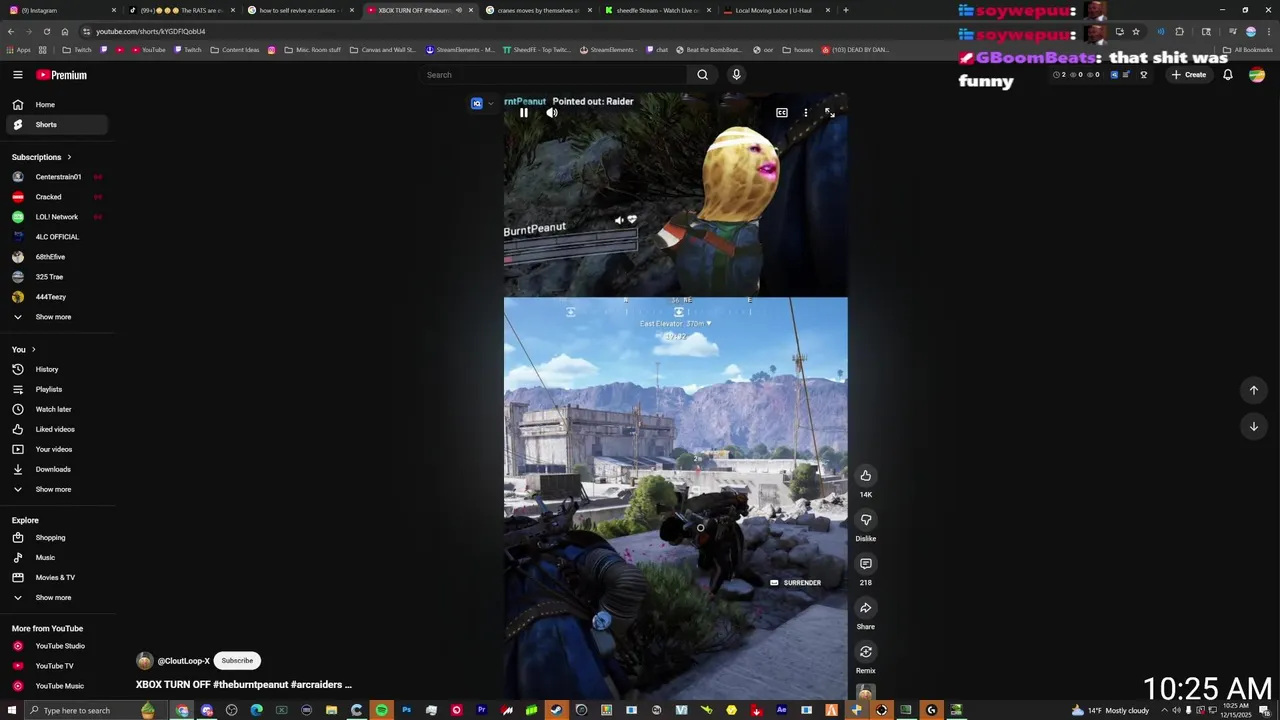This screenshot has width=1280, height=720.
Task: Expand Subscriptions section chevron
Action: click(x=69, y=157)
